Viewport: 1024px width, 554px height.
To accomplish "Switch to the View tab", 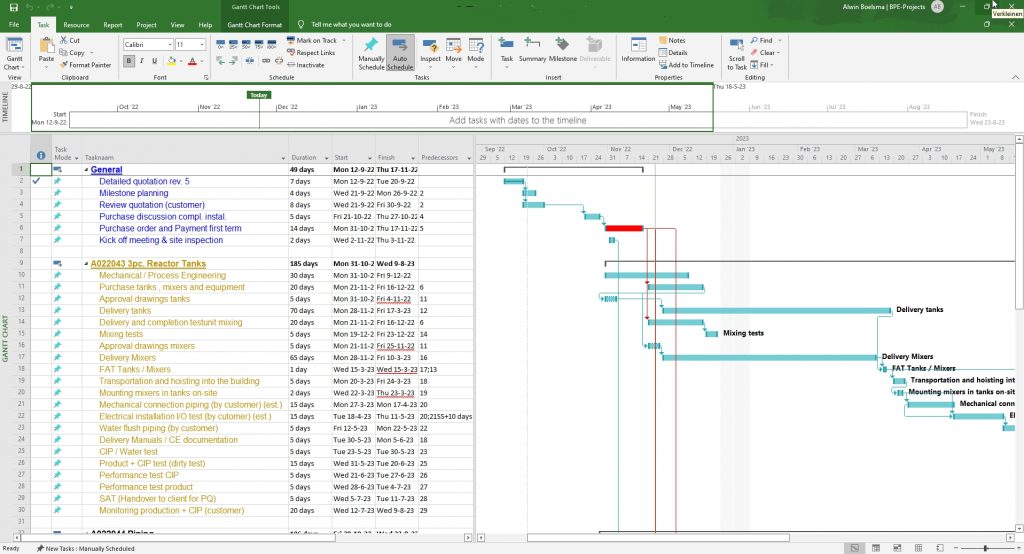I will (x=178, y=25).
